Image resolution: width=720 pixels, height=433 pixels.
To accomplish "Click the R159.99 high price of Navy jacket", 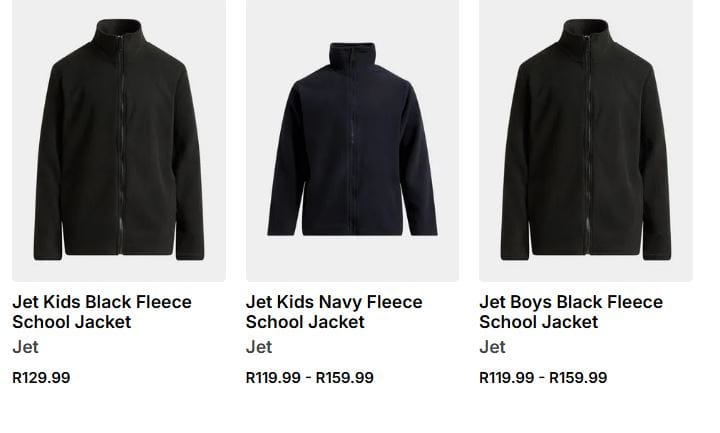I will 345,377.
